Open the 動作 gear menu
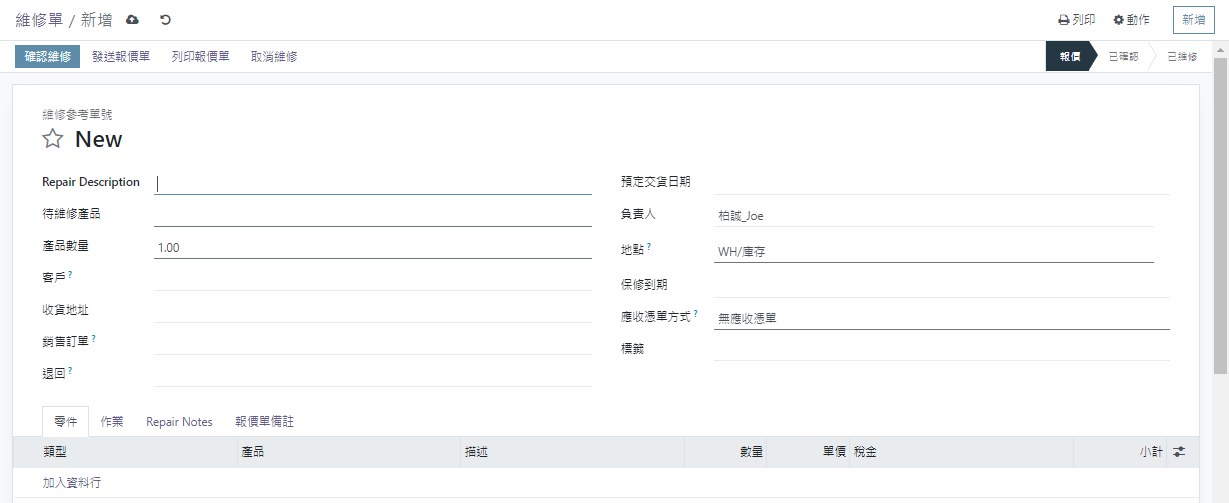Screen dimensions: 1229x503 click(1131, 20)
